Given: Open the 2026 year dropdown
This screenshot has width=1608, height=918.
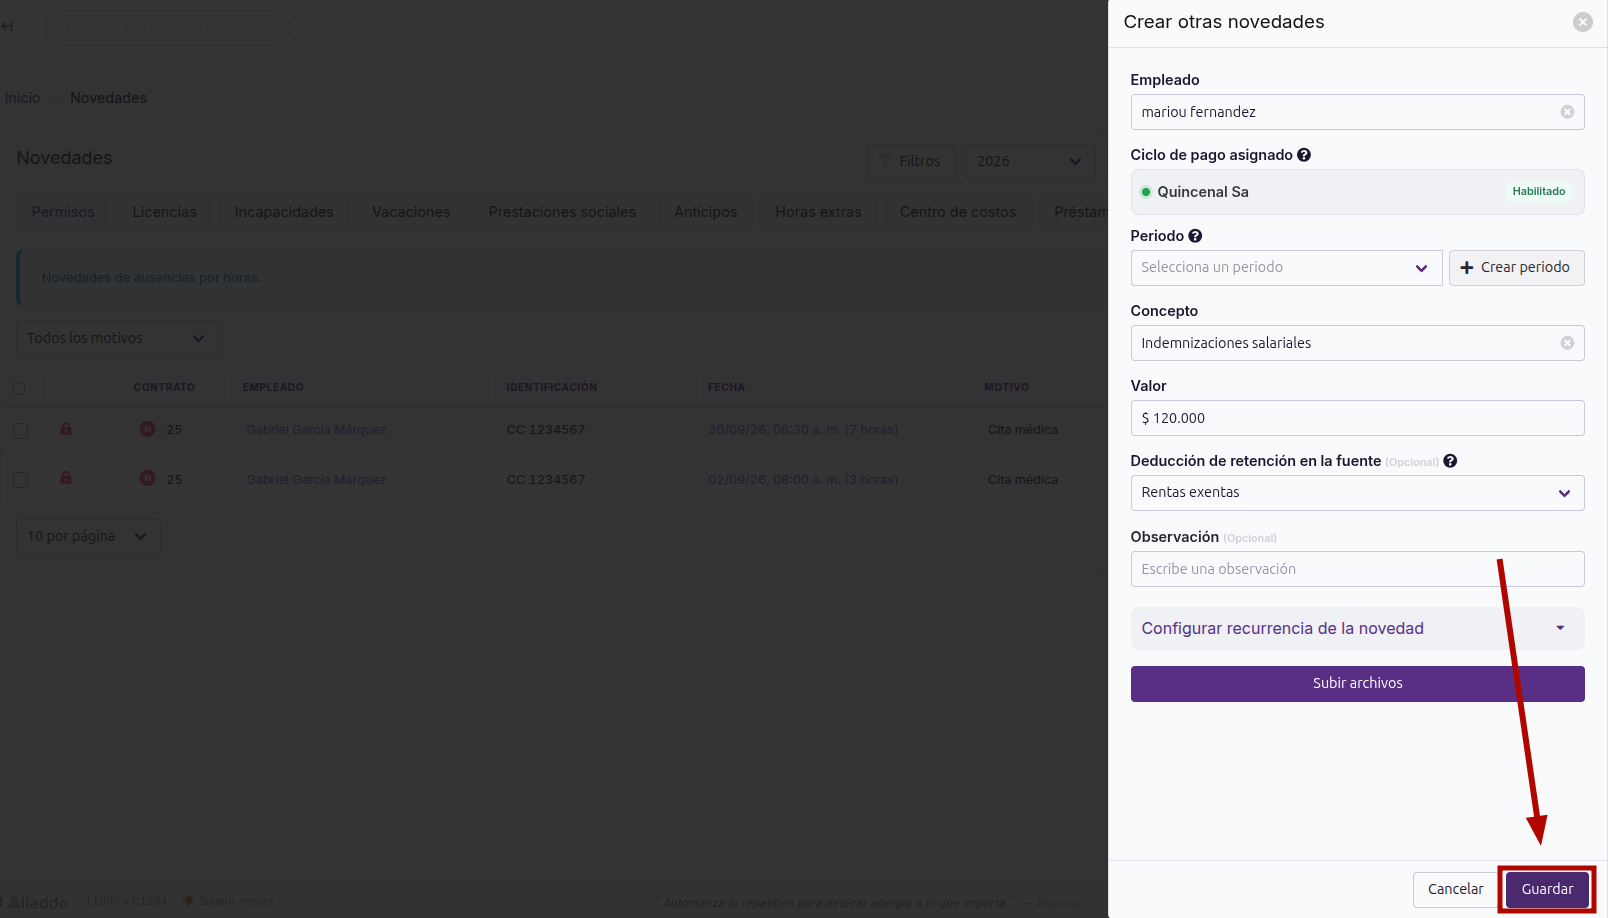Looking at the screenshot, I should pos(1030,161).
